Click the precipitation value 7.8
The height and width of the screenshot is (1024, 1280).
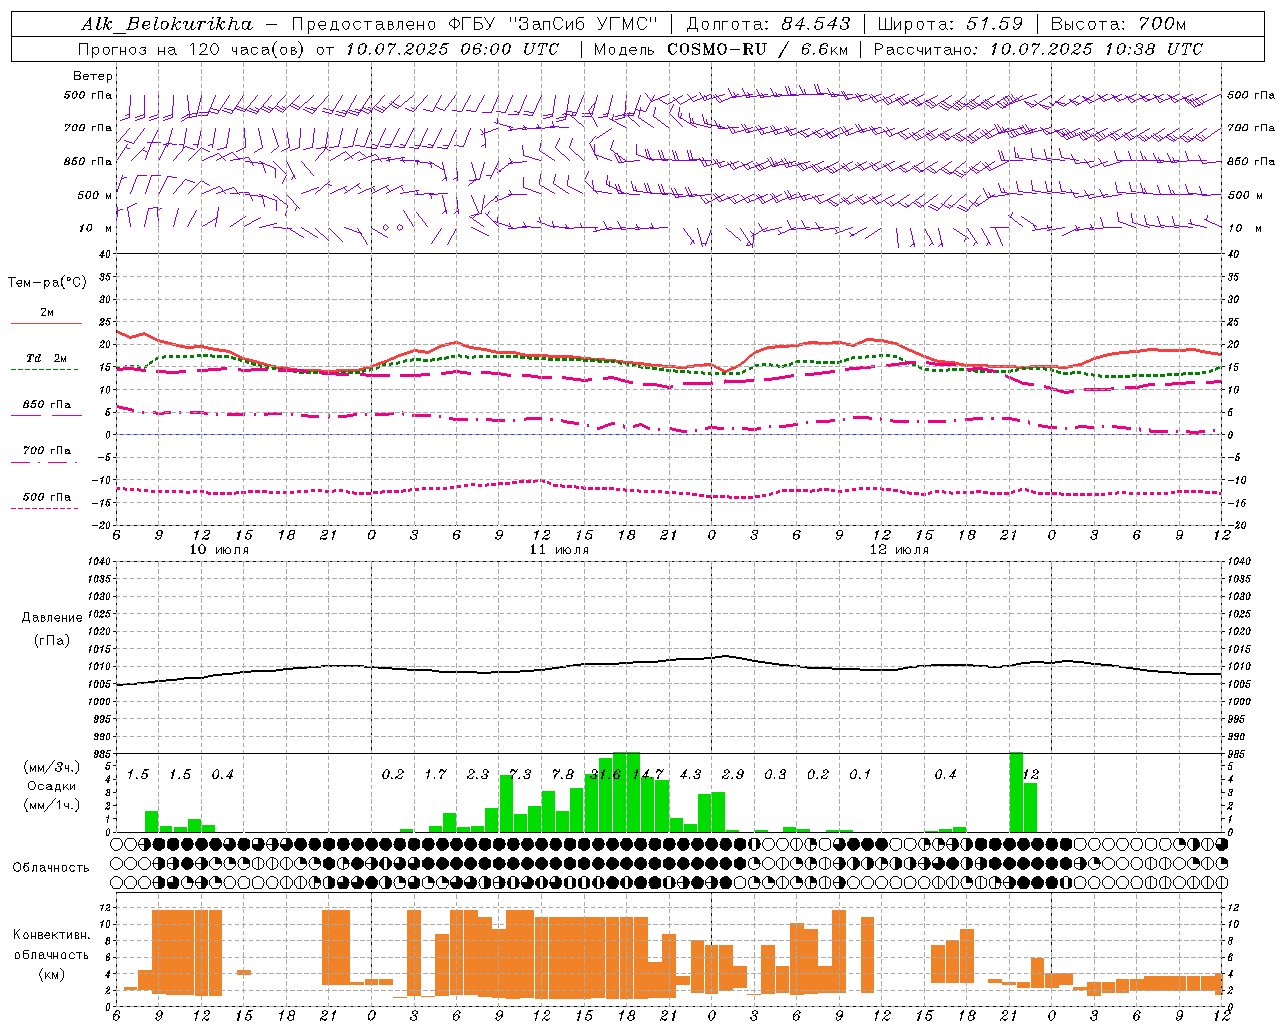coord(563,775)
